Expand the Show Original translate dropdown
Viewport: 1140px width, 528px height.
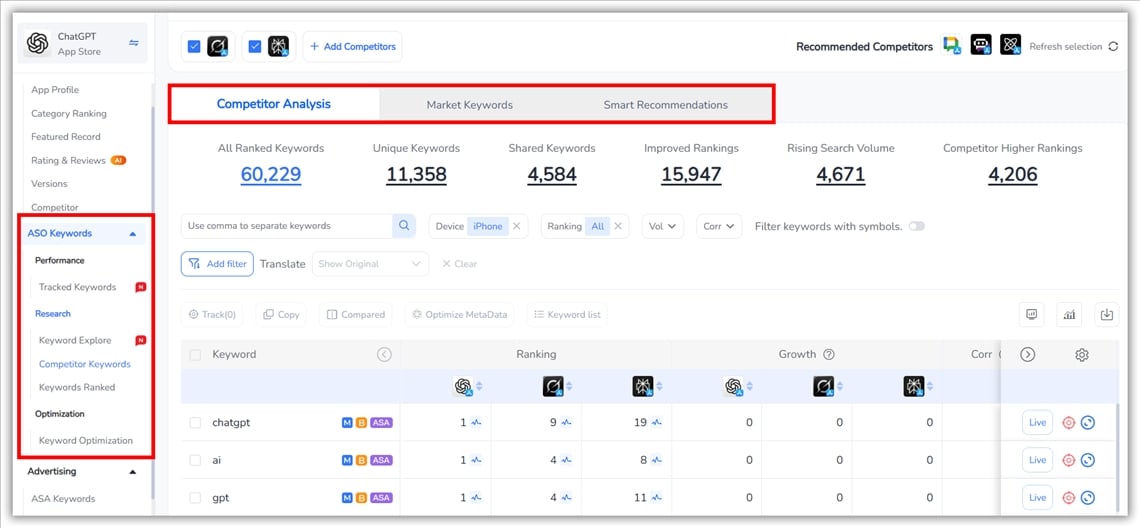pos(370,264)
